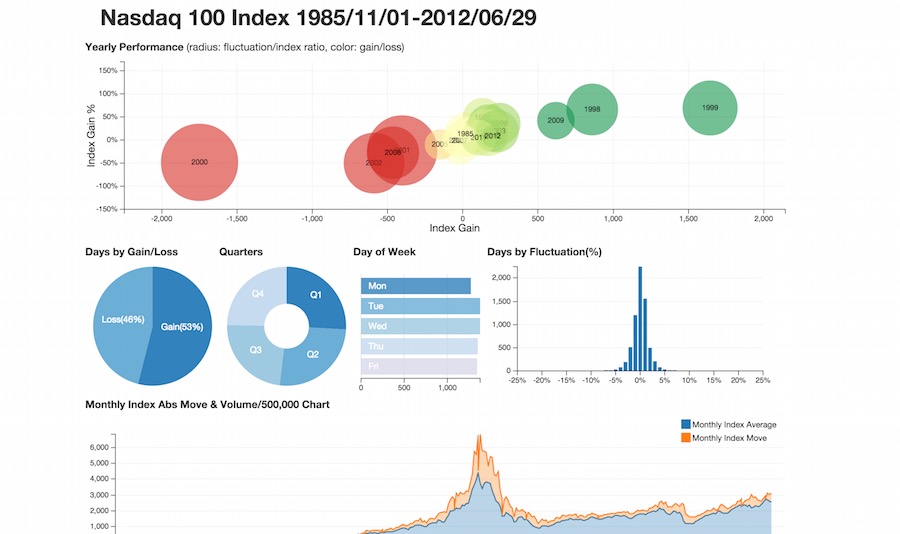Image resolution: width=900 pixels, height=534 pixels.
Task: Select the 1999 bubble in Yearly Performance
Action: [710, 108]
